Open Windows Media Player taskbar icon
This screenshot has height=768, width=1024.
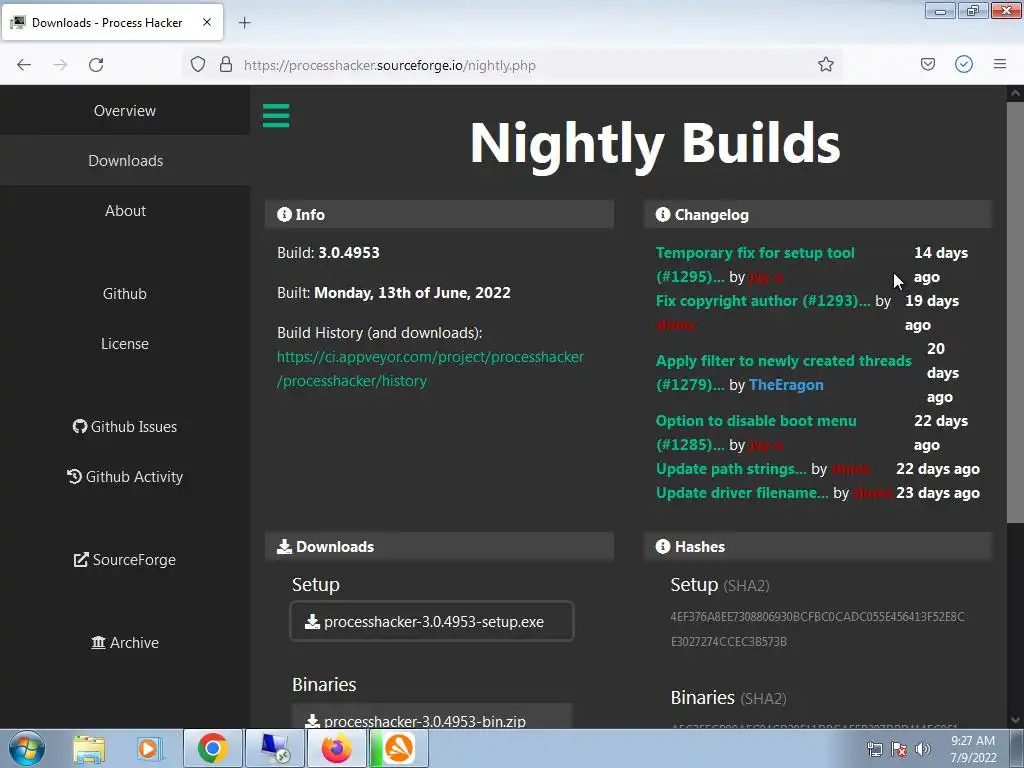coord(150,748)
